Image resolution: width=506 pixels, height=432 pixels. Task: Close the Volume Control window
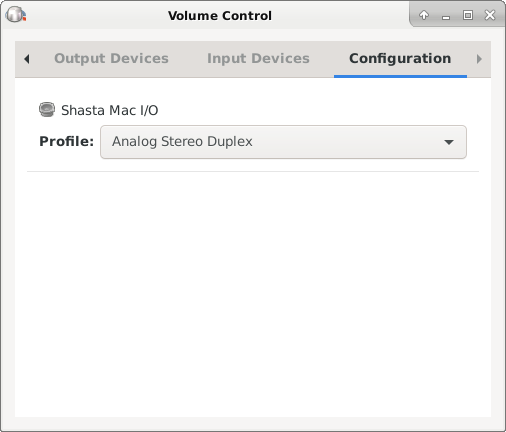(x=490, y=15)
